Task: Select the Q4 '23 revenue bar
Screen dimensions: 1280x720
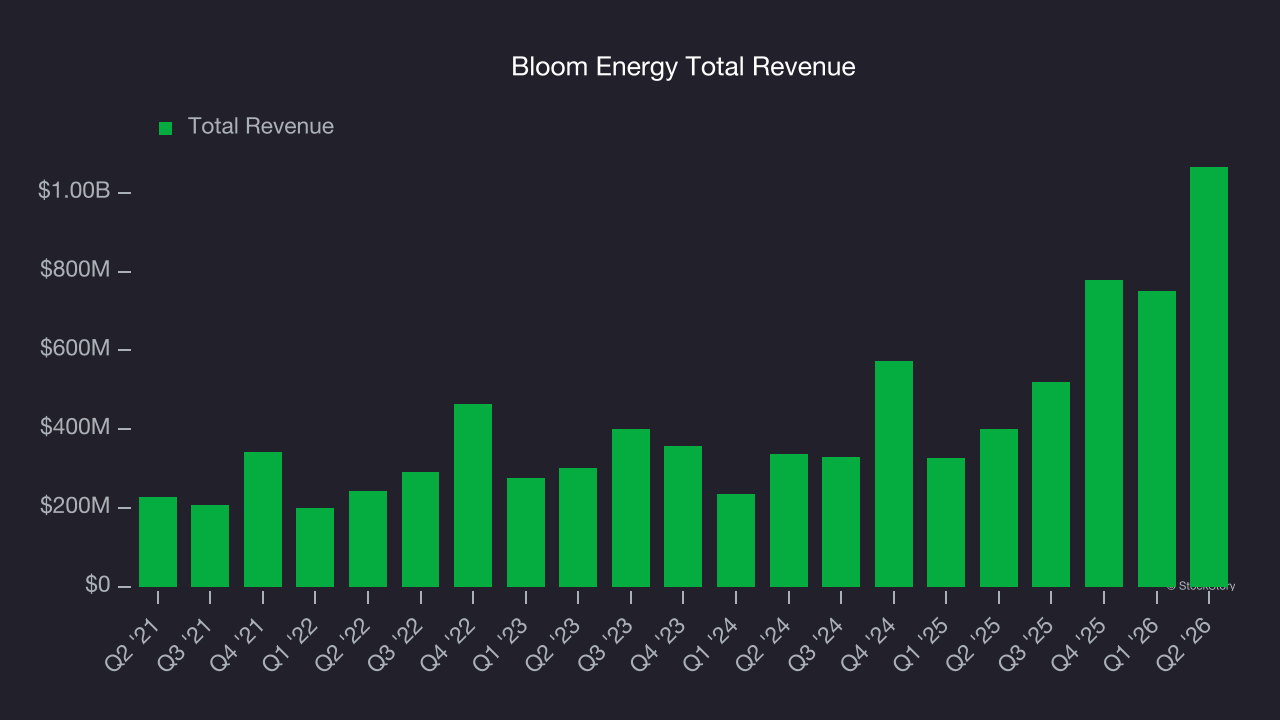Action: [x=683, y=516]
